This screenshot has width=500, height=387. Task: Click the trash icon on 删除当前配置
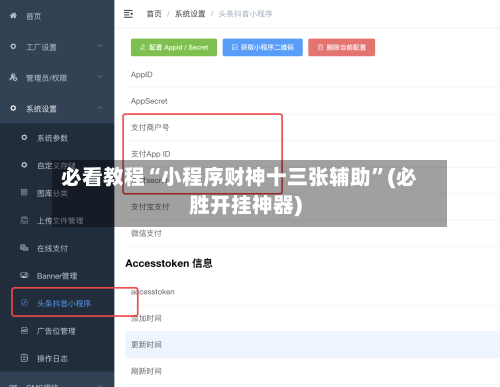[320, 47]
